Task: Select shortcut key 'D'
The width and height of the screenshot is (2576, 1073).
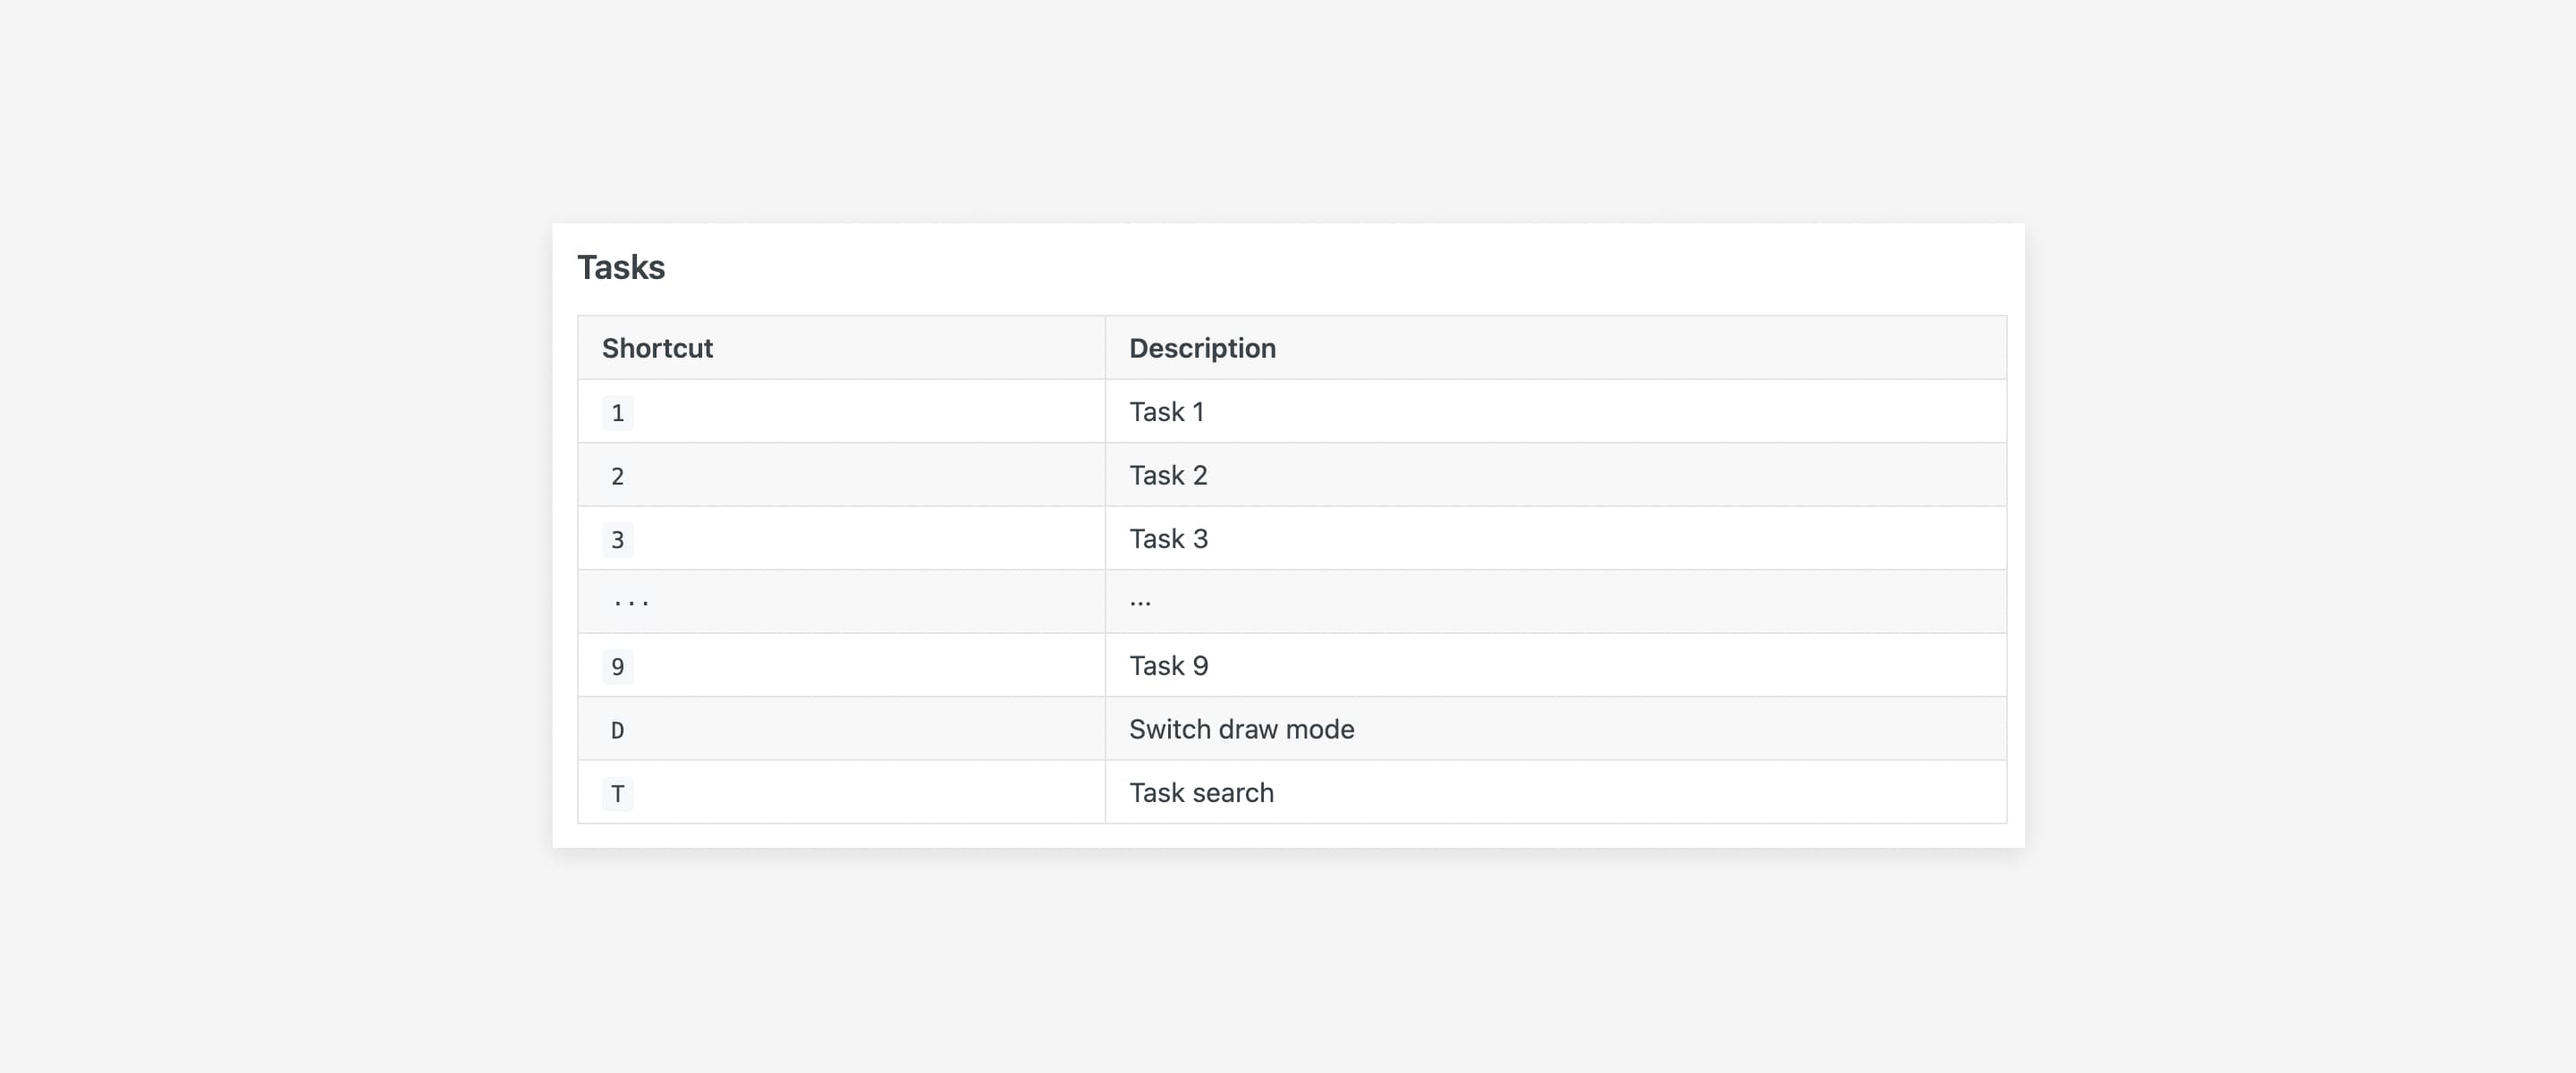Action: pos(617,730)
